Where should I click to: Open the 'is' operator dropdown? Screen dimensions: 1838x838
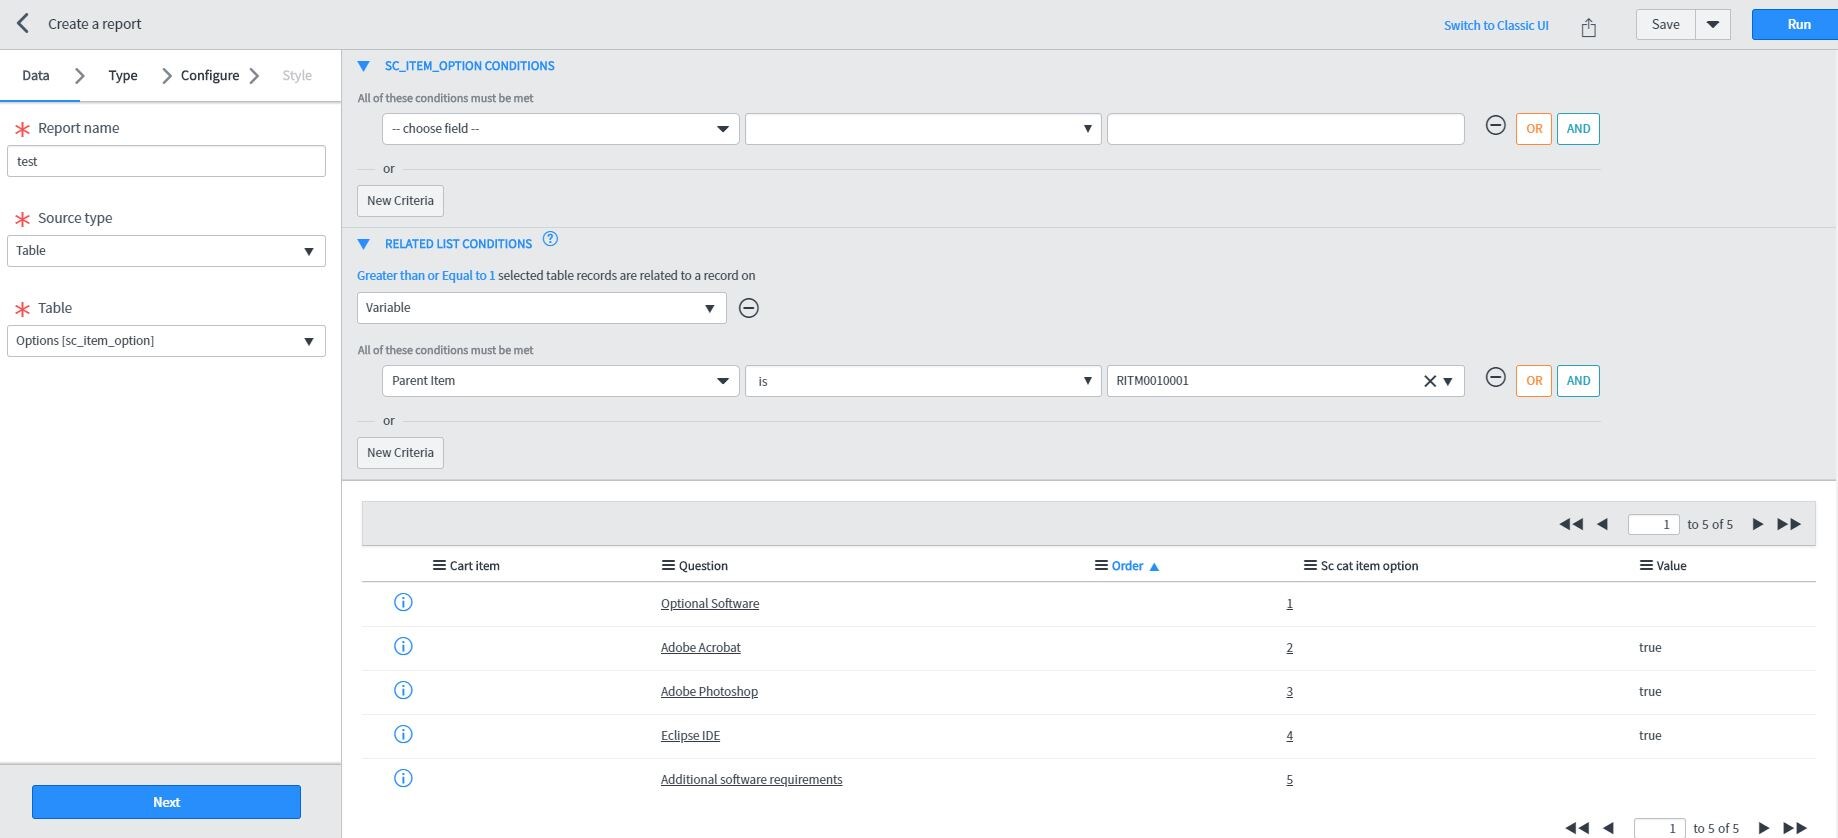click(922, 381)
